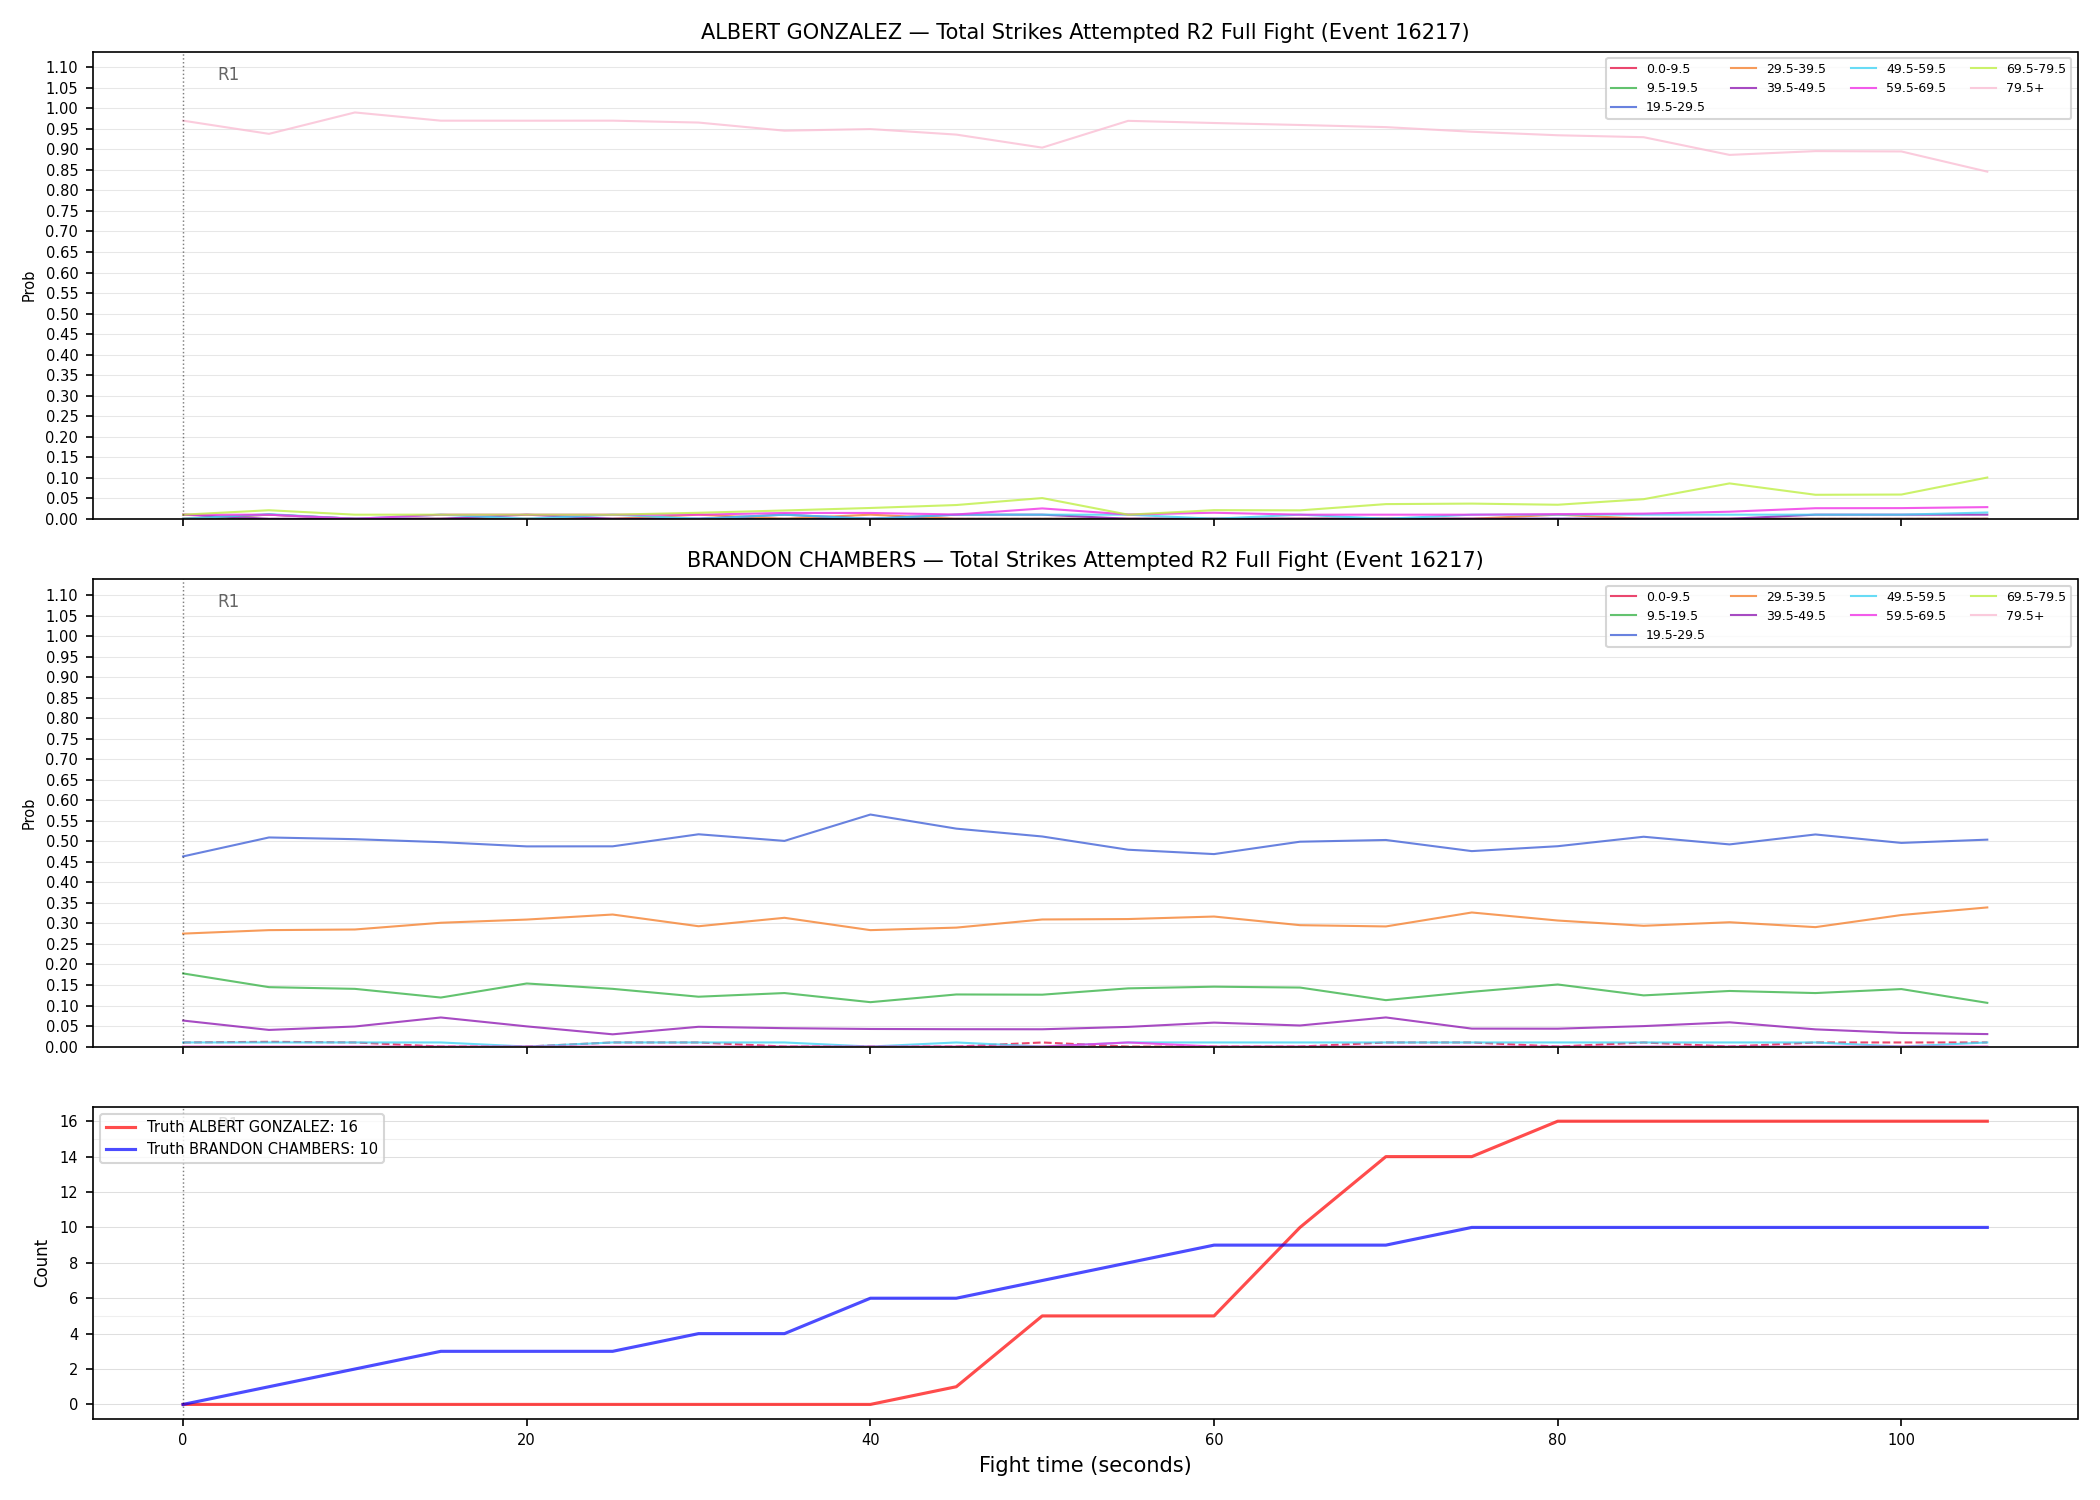The width and height of the screenshot is (2100, 1500).
Task: Select 19.5-29.5 legend entry in Gonzalez chart
Action: (1658, 107)
